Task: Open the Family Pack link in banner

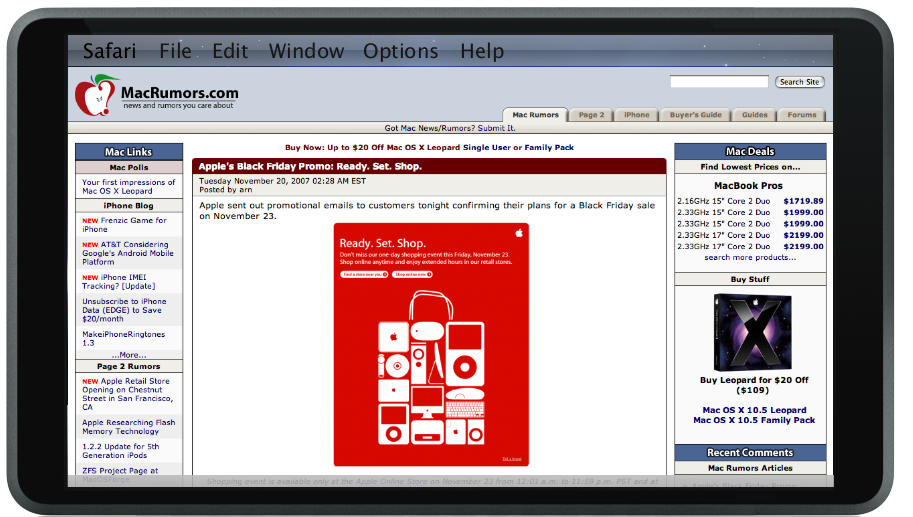Action: coord(549,147)
